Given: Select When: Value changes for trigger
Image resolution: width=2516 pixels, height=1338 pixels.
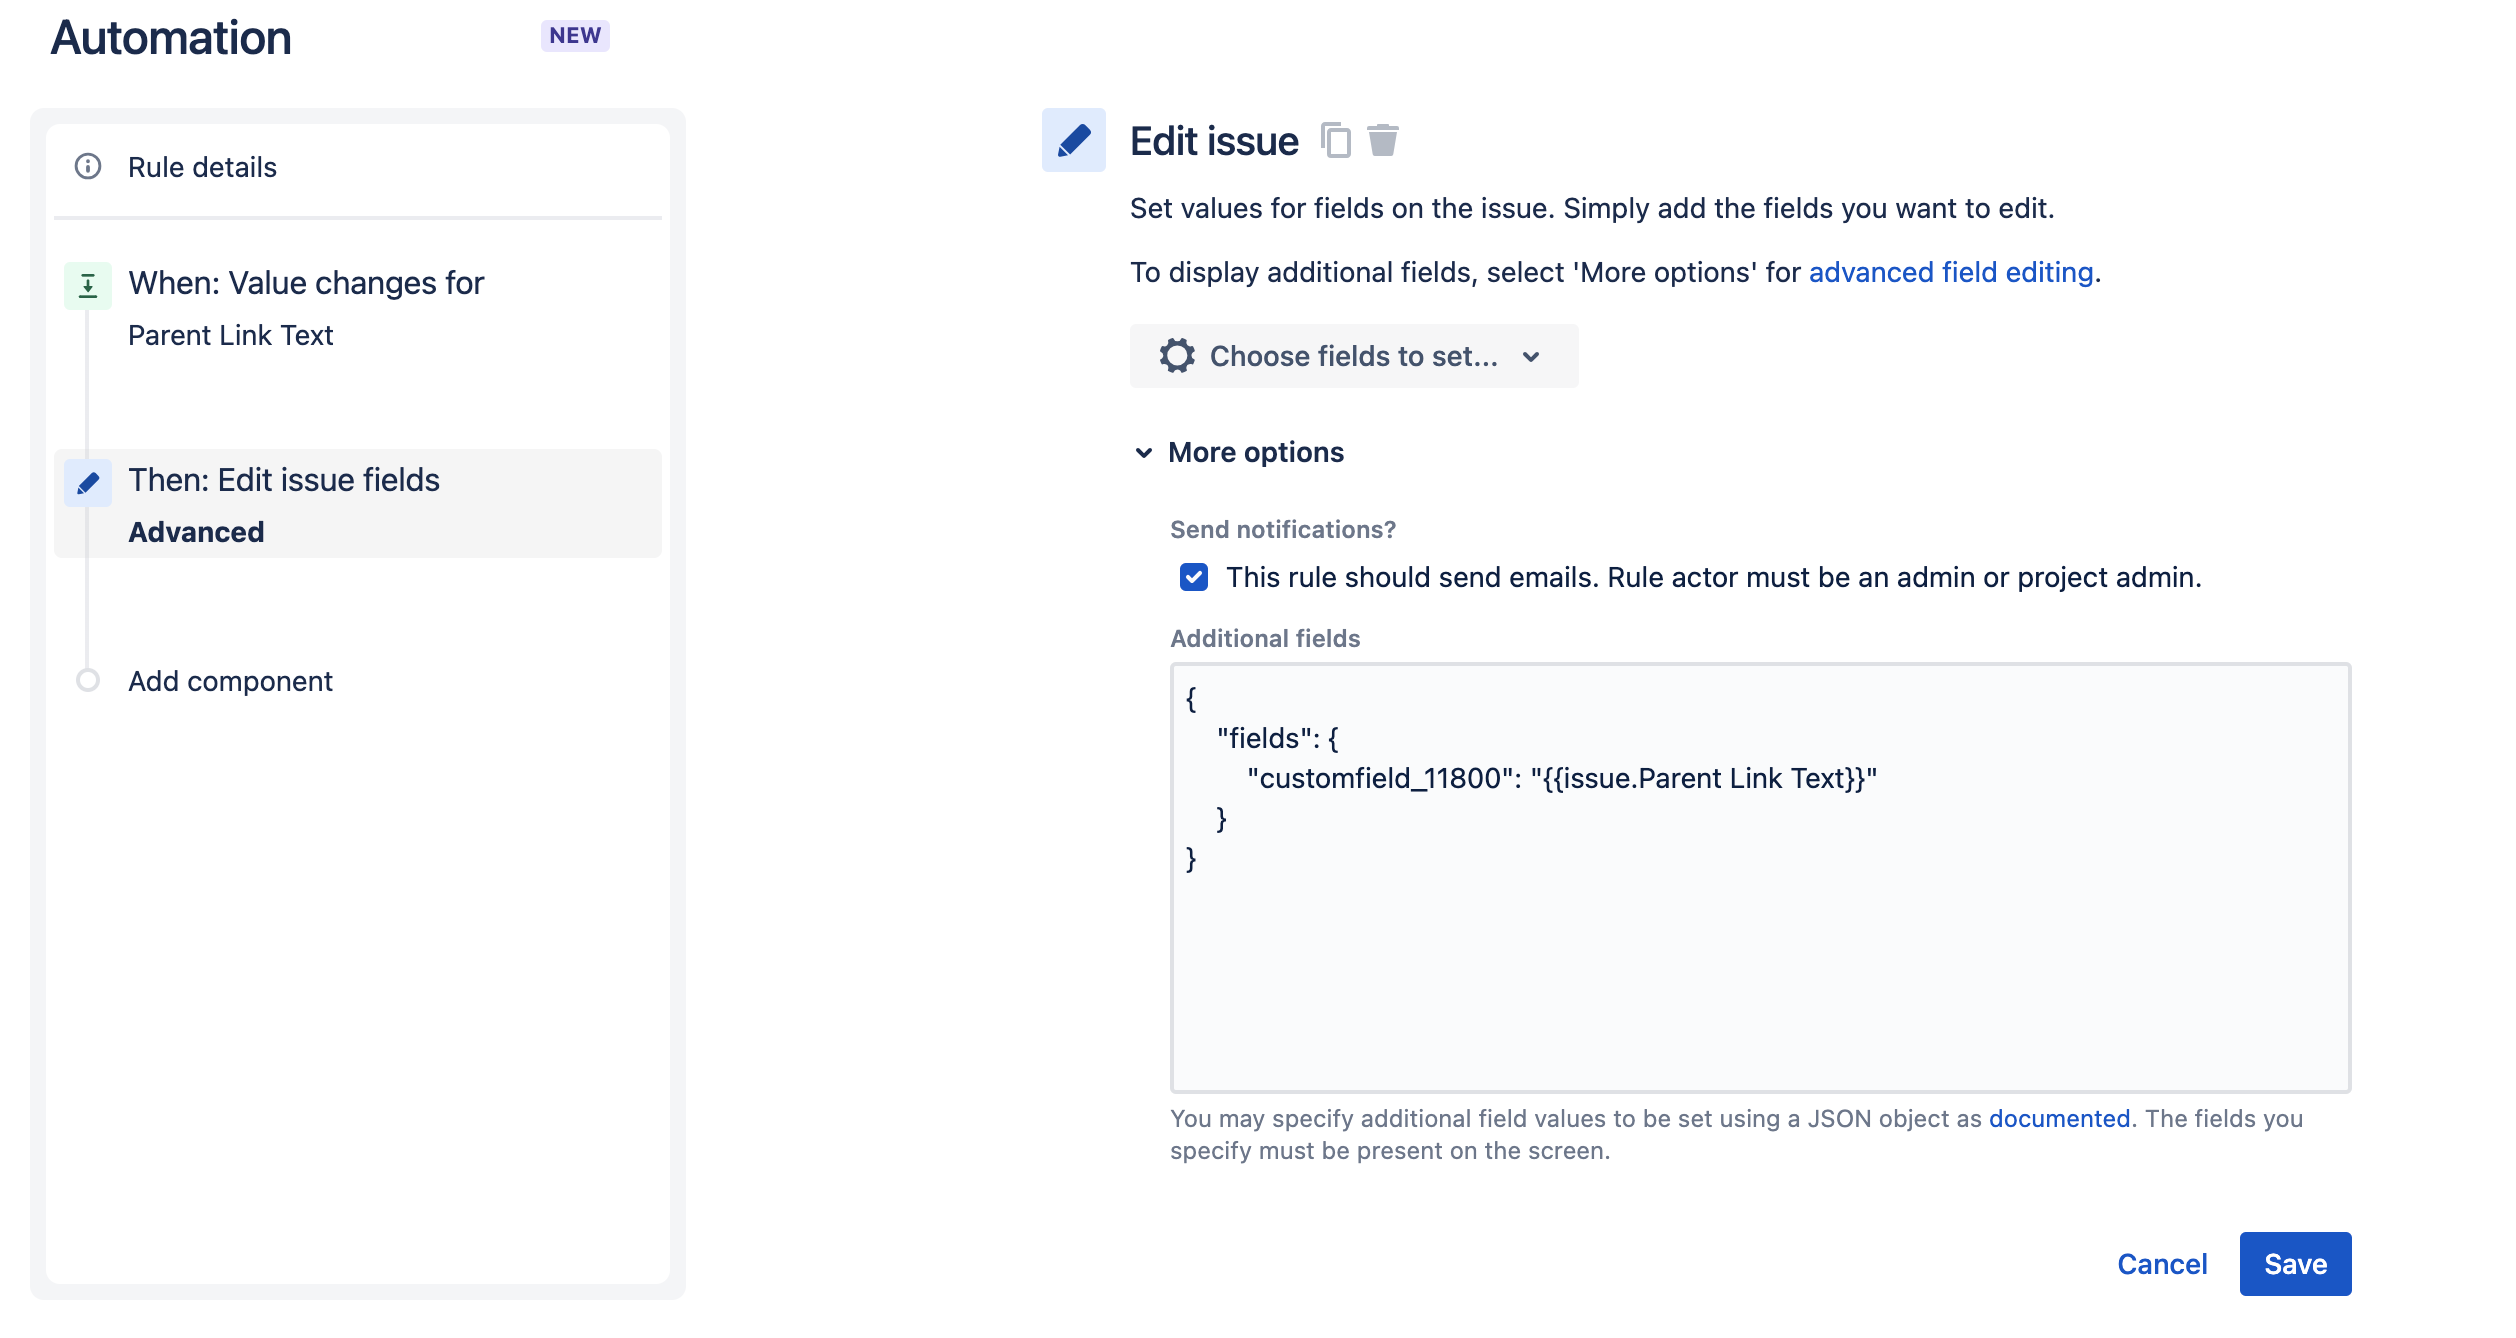Looking at the screenshot, I should click(306, 284).
